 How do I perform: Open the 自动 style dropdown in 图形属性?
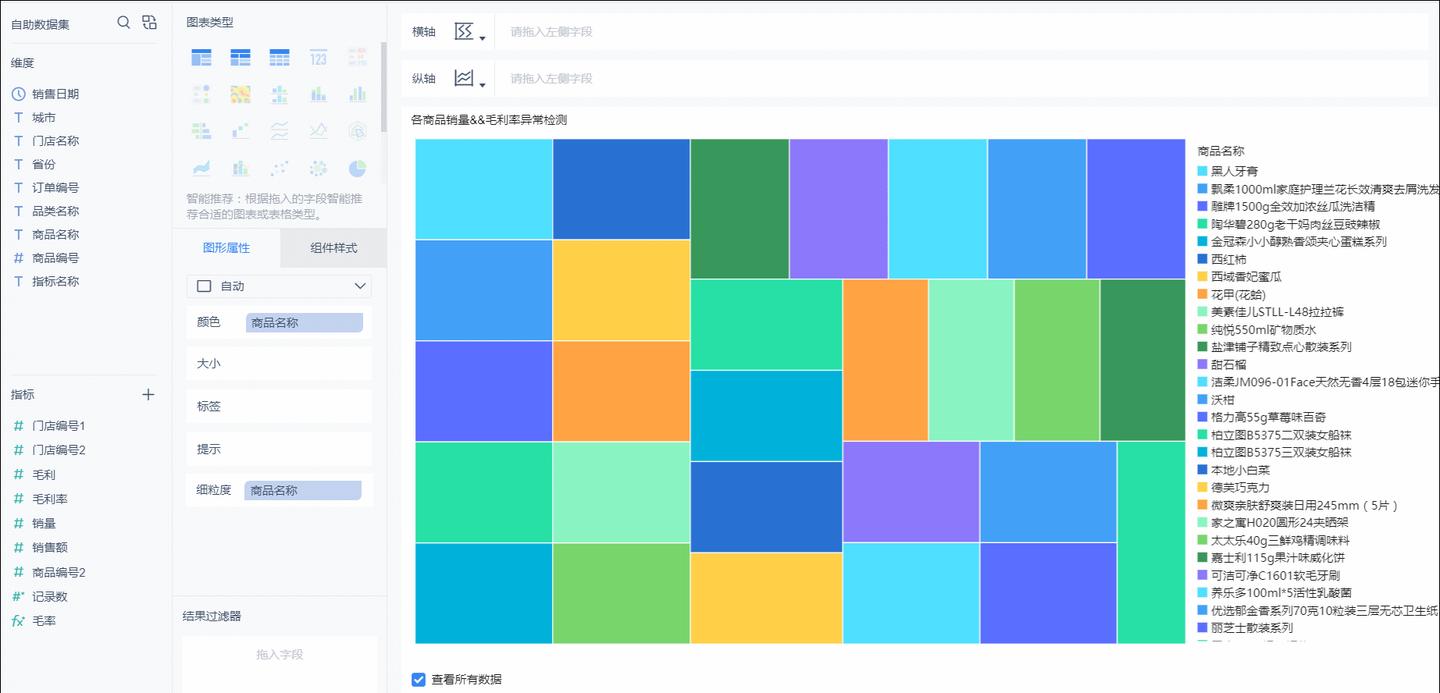278,286
